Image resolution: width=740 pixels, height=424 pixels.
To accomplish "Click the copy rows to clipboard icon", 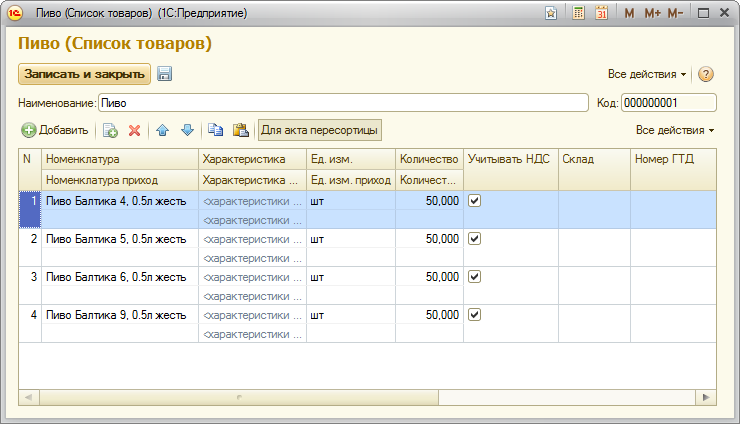I will click(x=216, y=130).
